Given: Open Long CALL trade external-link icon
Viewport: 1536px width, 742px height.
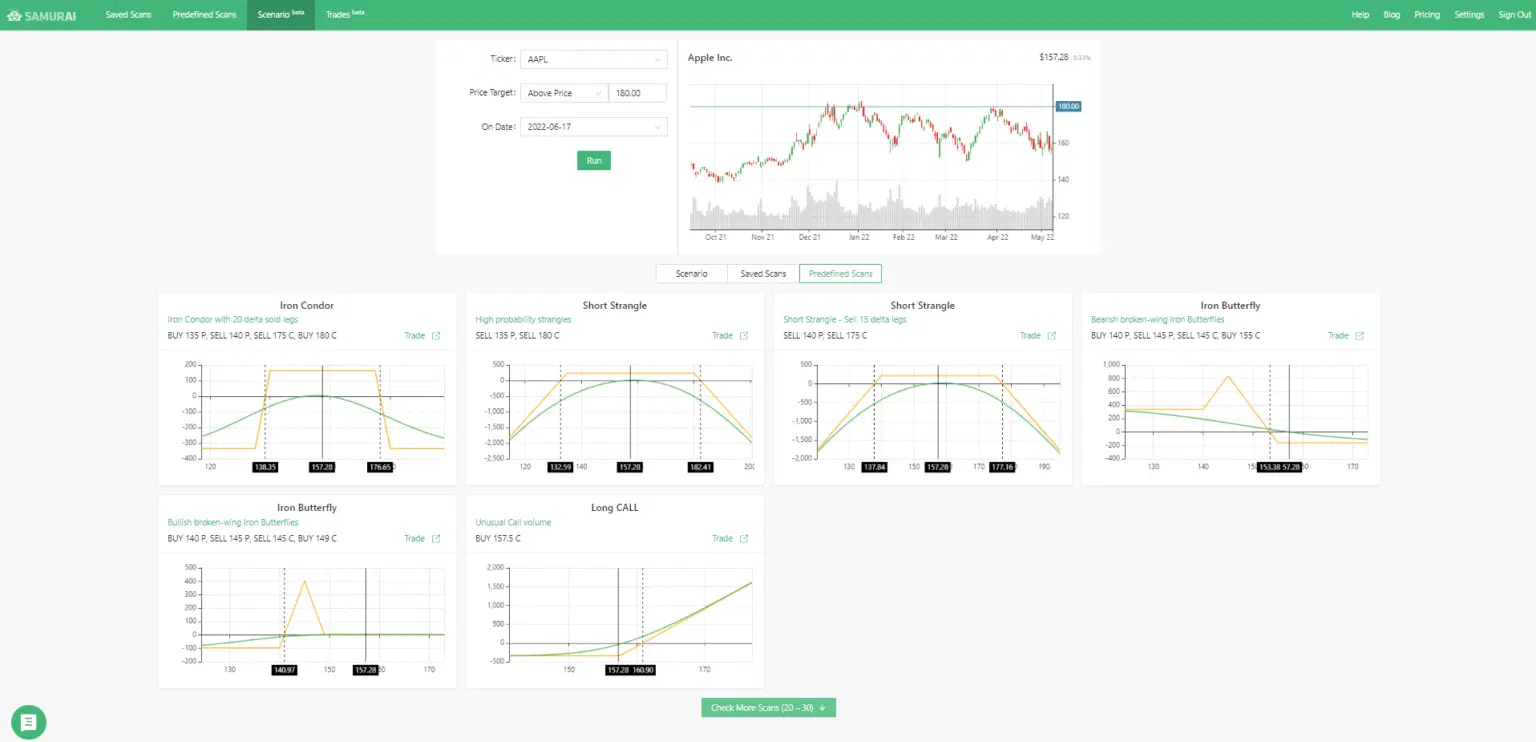Looking at the screenshot, I should point(744,538).
